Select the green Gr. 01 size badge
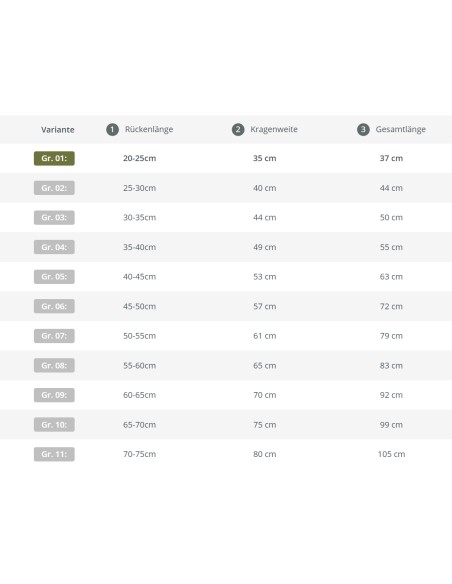Image resolution: width=452 pixels, height=584 pixels. (54, 158)
